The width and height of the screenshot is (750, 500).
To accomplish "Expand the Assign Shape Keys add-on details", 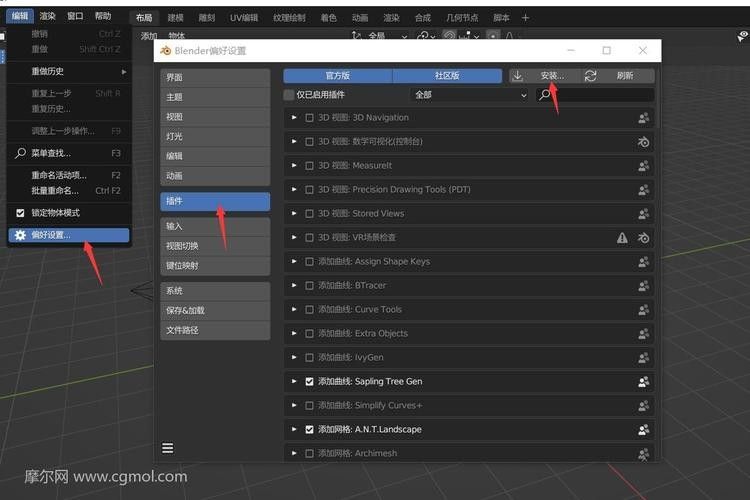I will coord(294,262).
